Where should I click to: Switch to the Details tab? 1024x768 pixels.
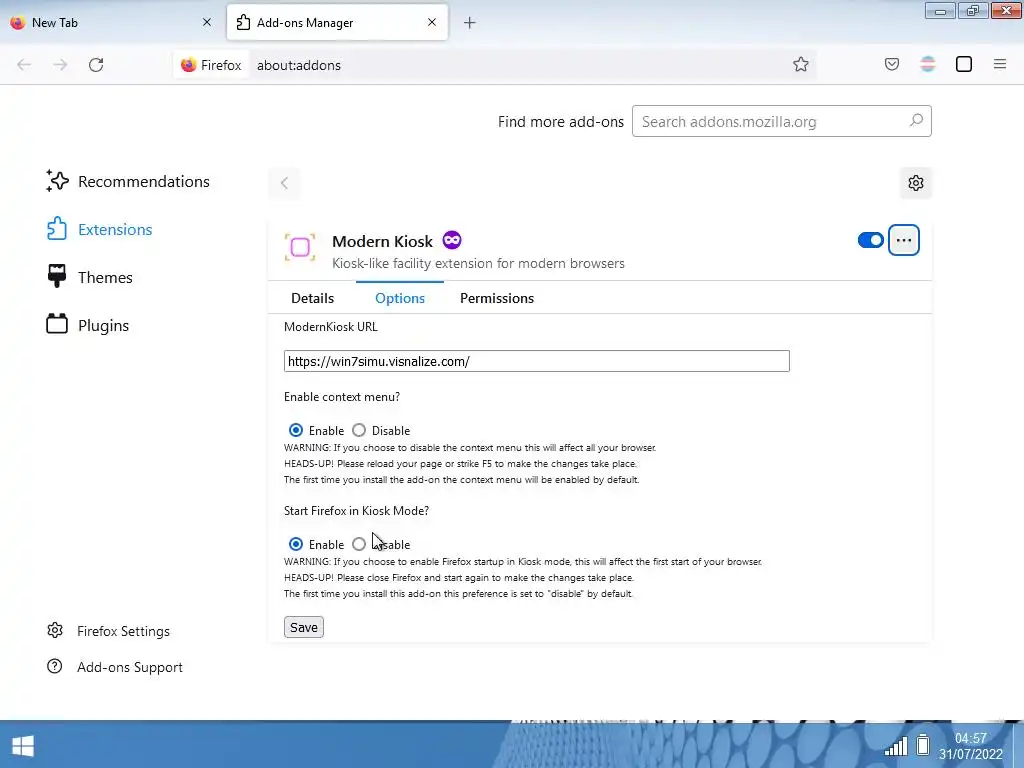point(312,298)
